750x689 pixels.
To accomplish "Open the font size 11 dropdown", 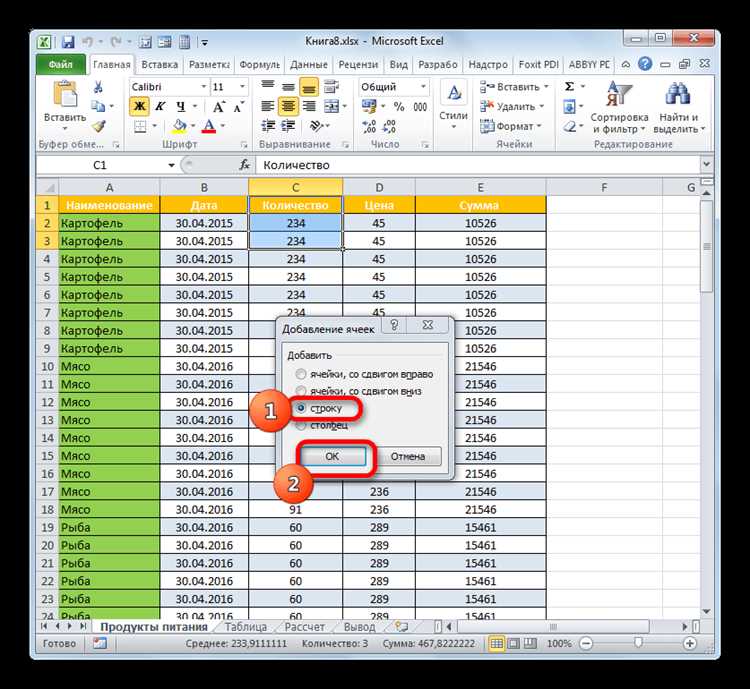I will pos(242,87).
